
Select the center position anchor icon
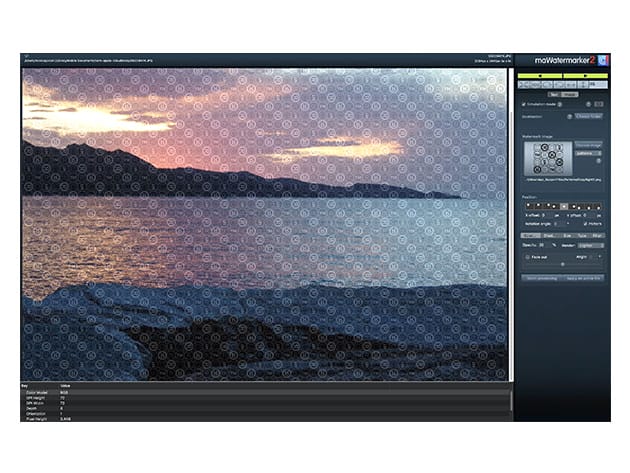coord(563,206)
